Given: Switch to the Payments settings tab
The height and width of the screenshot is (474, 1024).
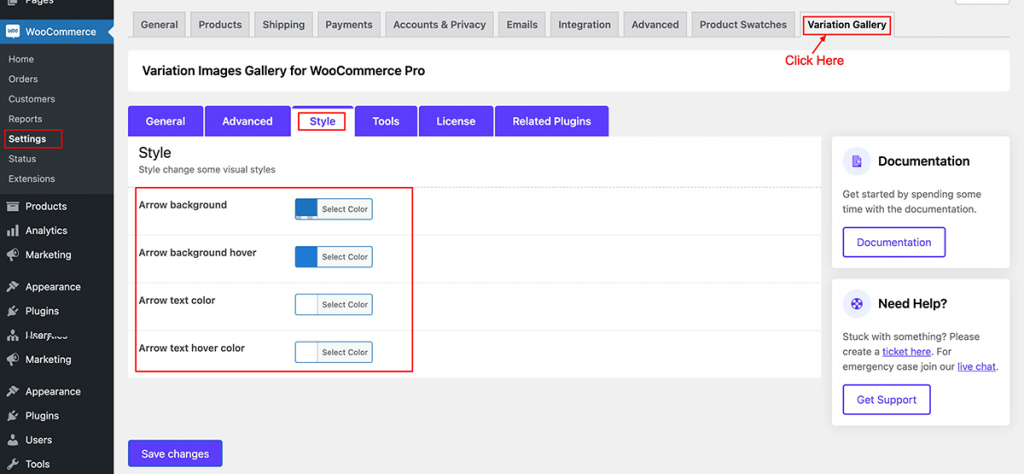Looking at the screenshot, I should click(349, 25).
